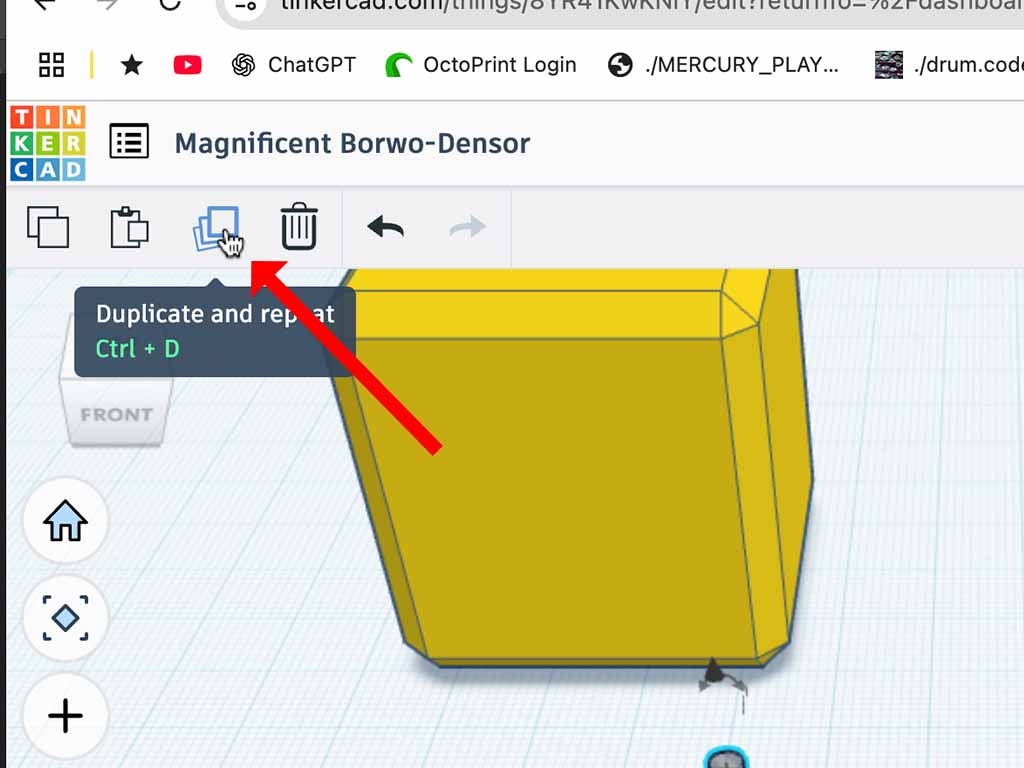Rename the design Magnificent Borwo-Densor
The height and width of the screenshot is (768, 1024).
[x=352, y=143]
